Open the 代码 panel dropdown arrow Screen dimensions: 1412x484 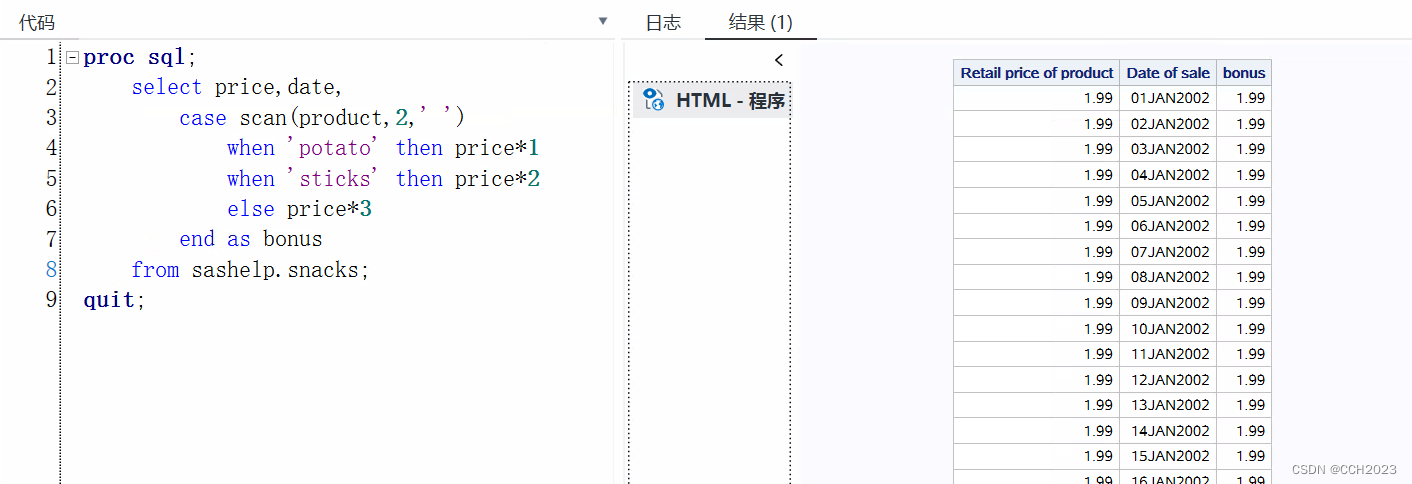click(x=602, y=21)
